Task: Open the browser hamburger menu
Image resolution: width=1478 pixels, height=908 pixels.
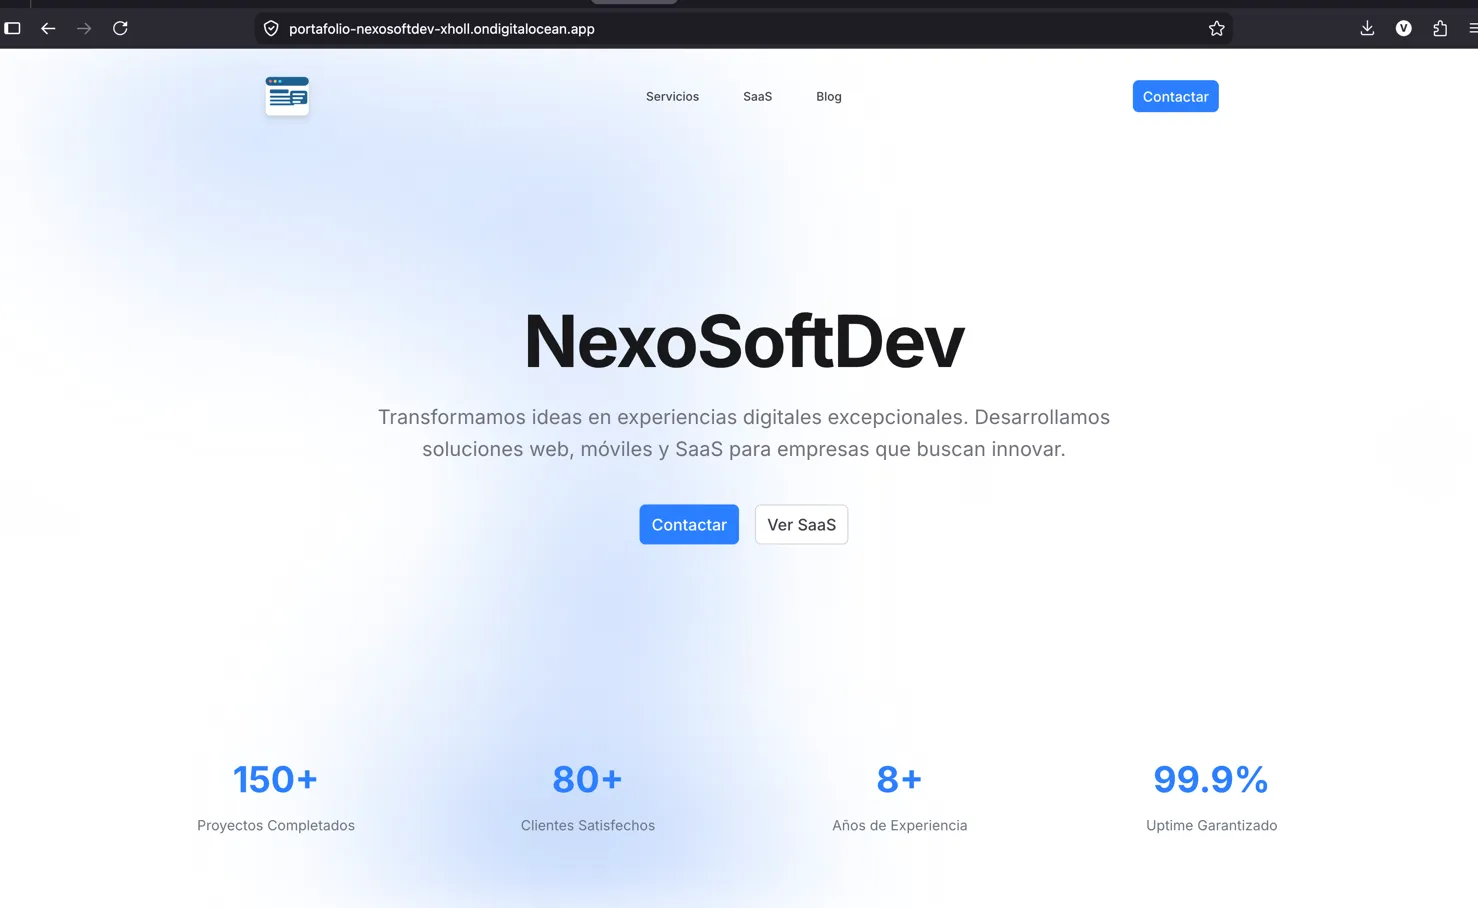Action: (1473, 28)
